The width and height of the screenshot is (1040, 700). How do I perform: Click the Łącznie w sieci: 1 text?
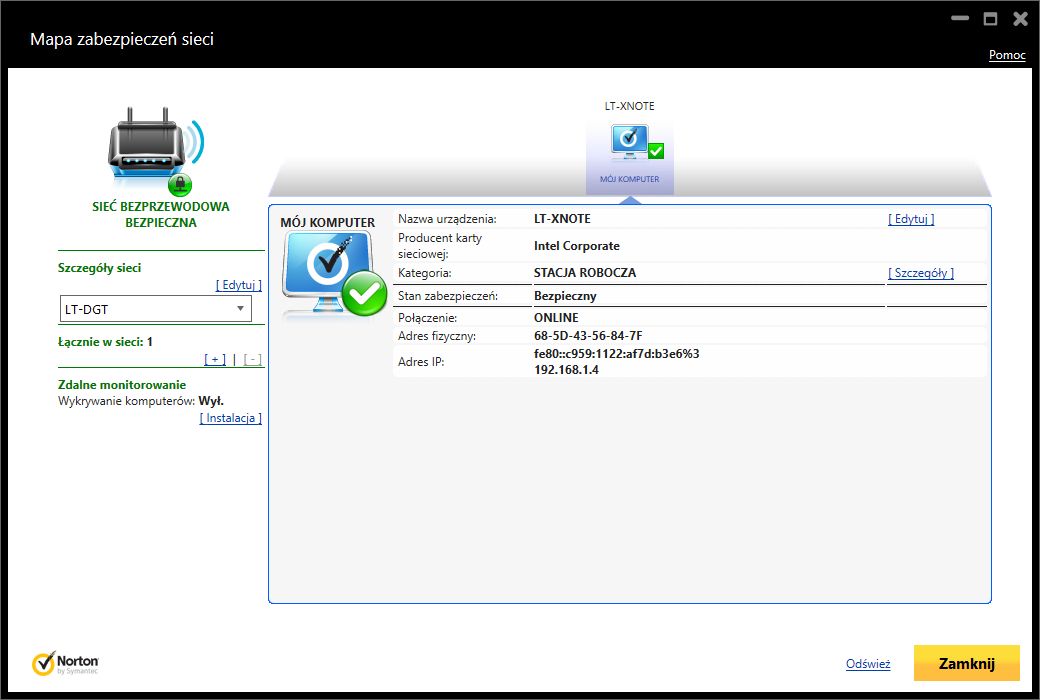coord(105,342)
